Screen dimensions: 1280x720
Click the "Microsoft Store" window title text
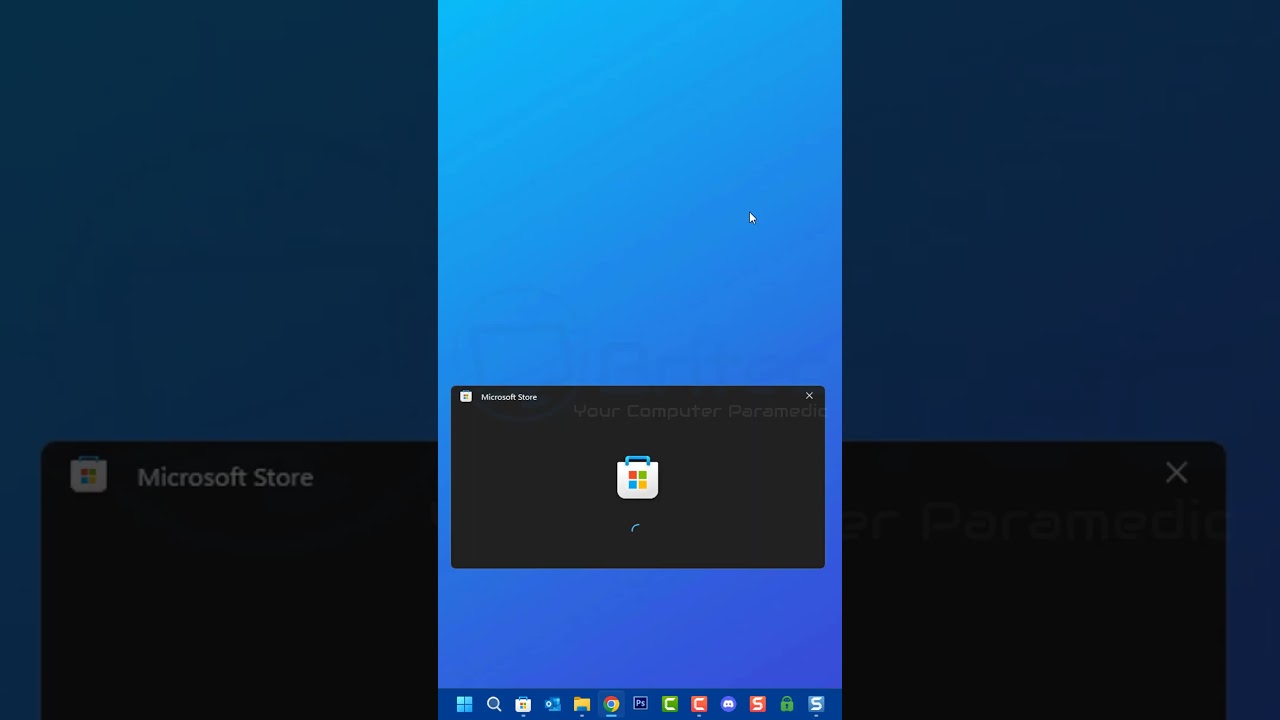pyautogui.click(x=509, y=397)
